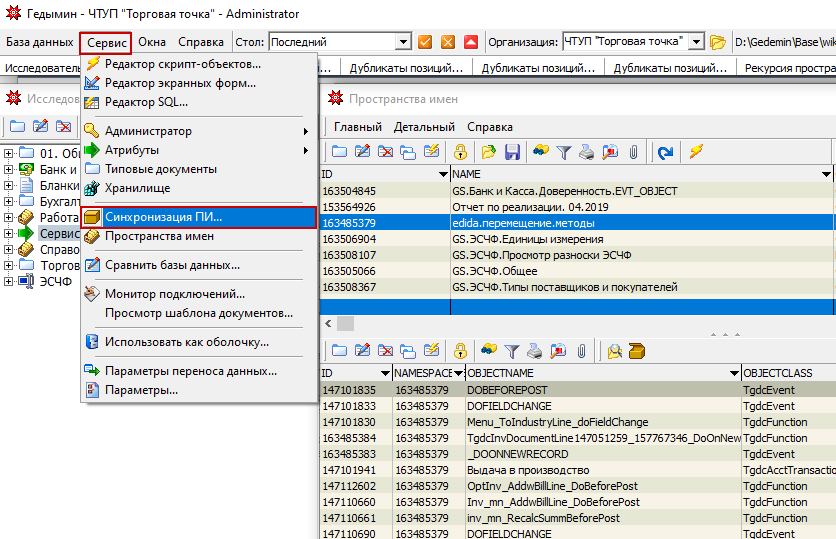Open the Стол desktop dropdown
Image resolution: width=836 pixels, height=539 pixels.
point(403,42)
